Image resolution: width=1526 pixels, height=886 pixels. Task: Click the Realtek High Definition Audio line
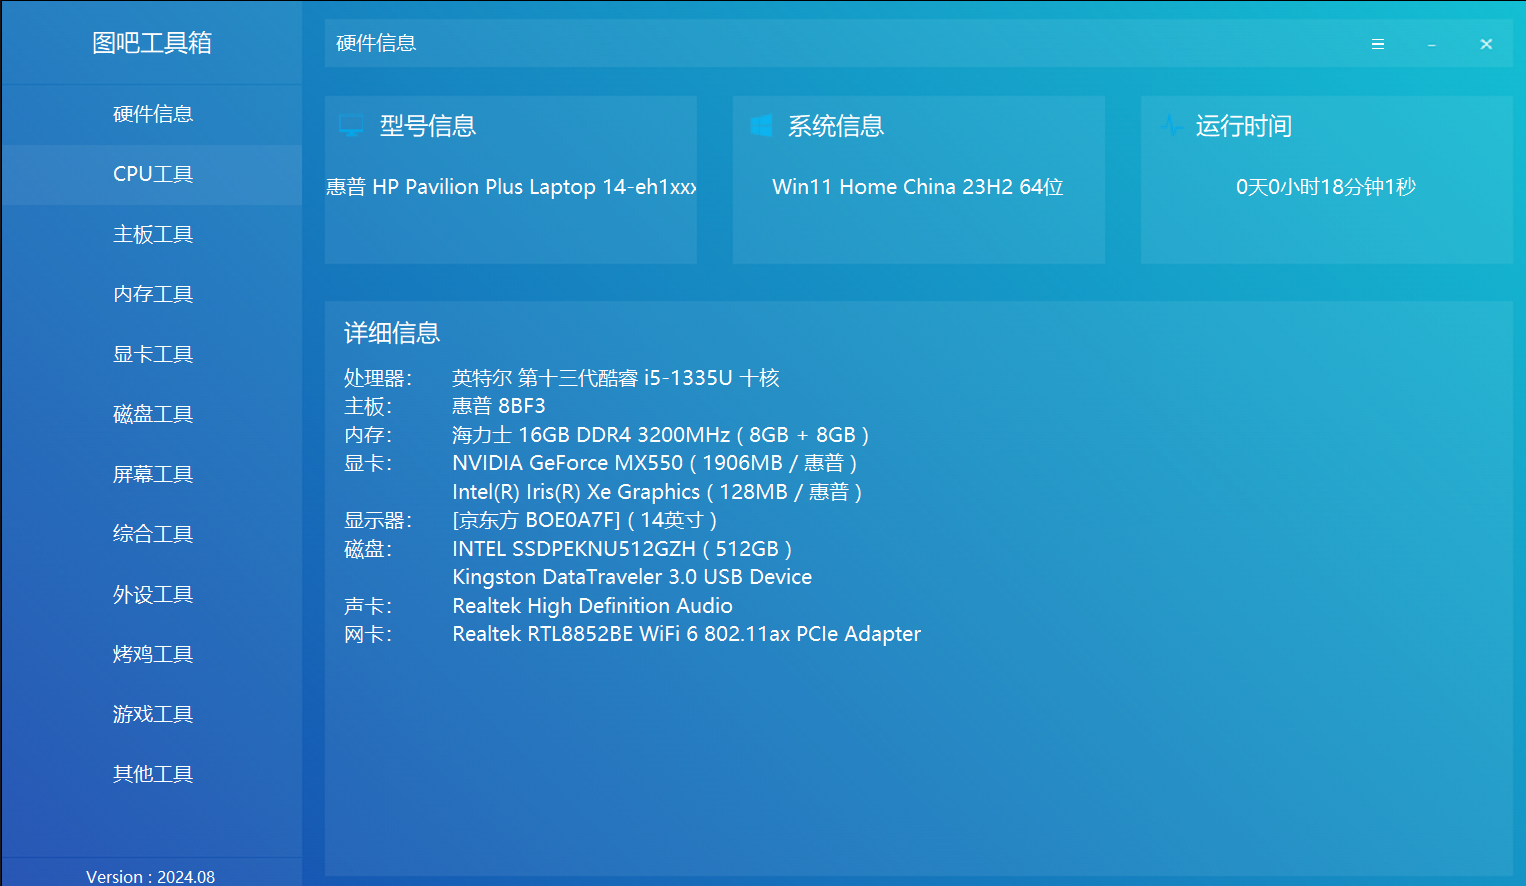click(592, 606)
